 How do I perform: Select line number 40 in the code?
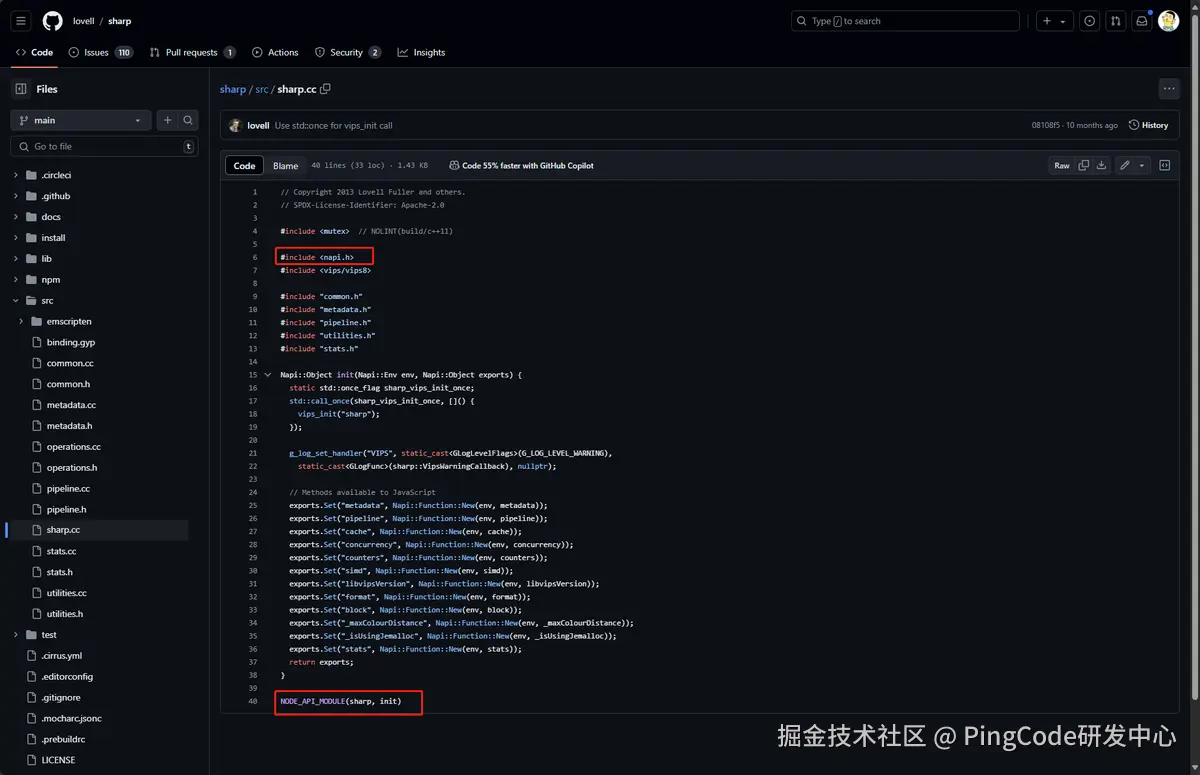pos(254,701)
